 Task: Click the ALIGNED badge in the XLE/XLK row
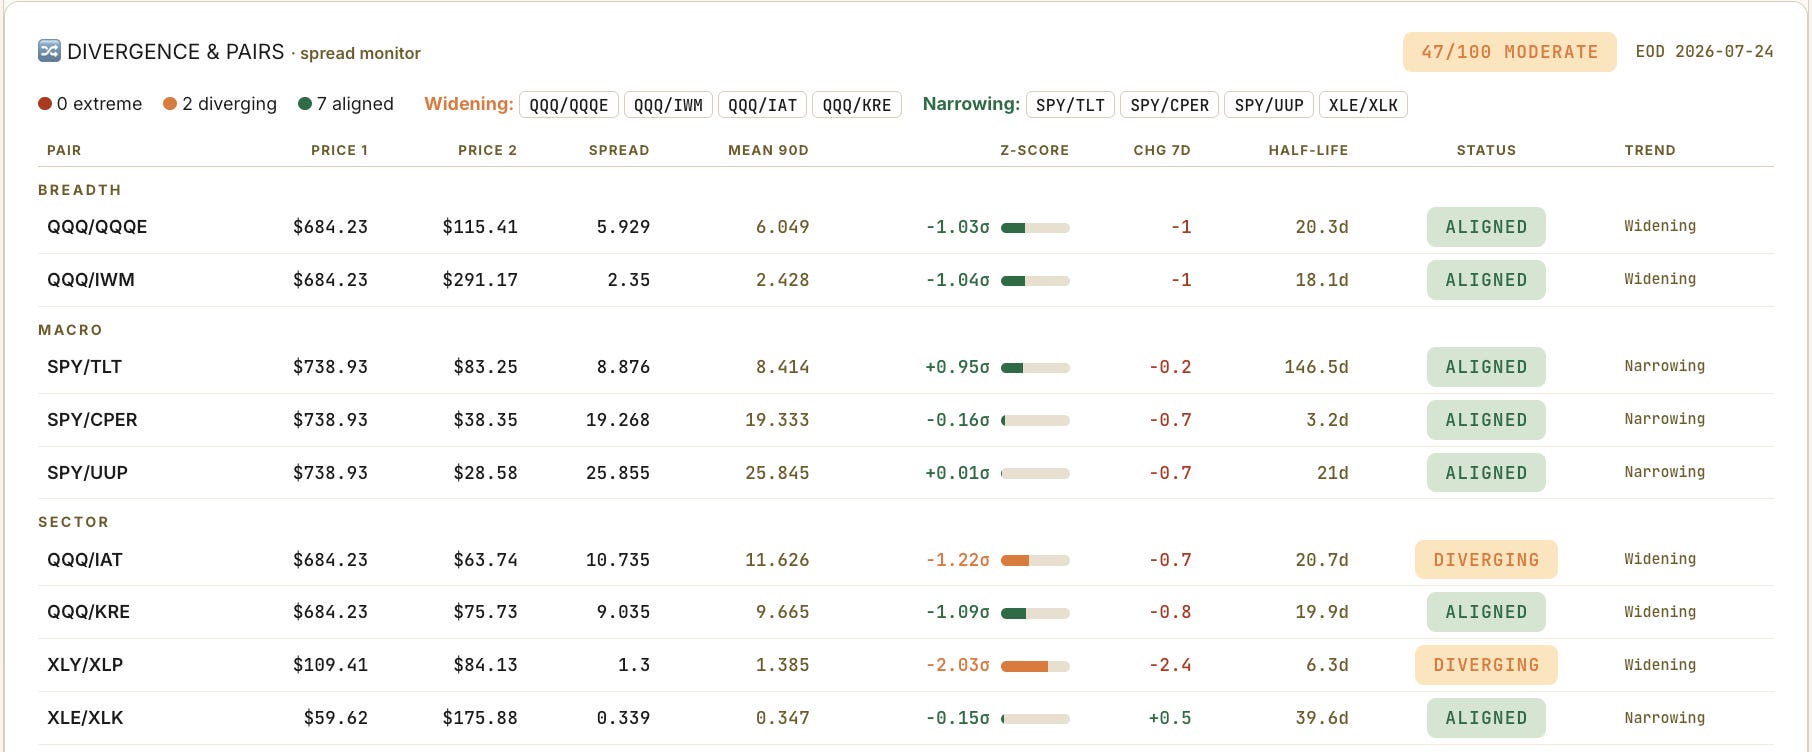1486,718
